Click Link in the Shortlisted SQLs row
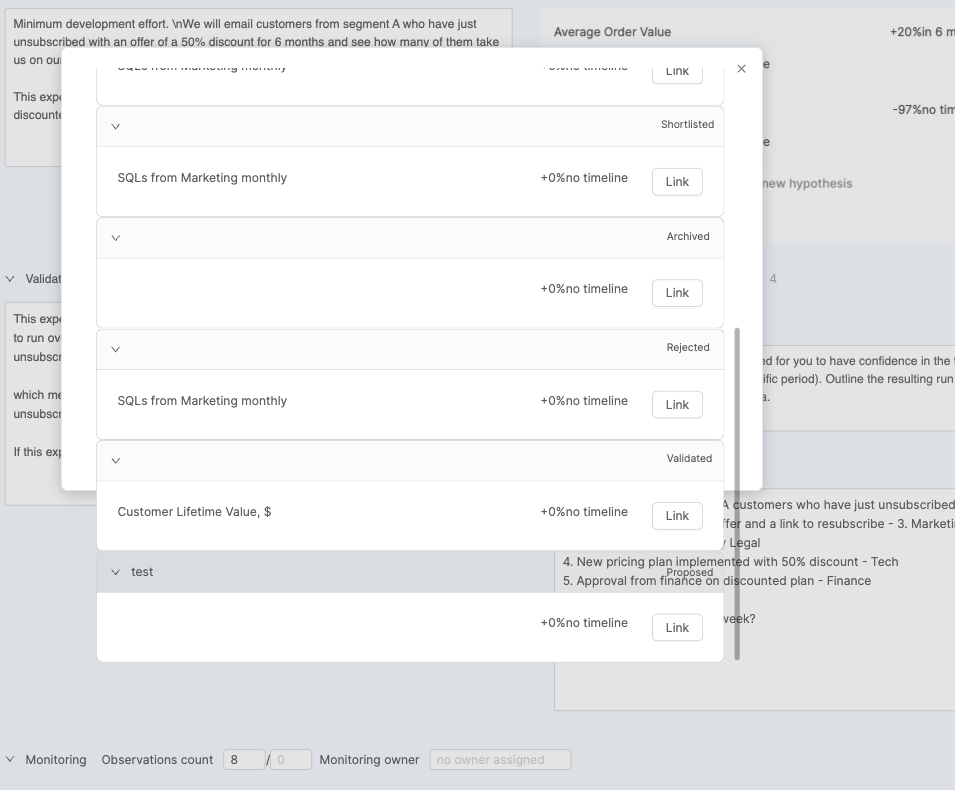 677,182
